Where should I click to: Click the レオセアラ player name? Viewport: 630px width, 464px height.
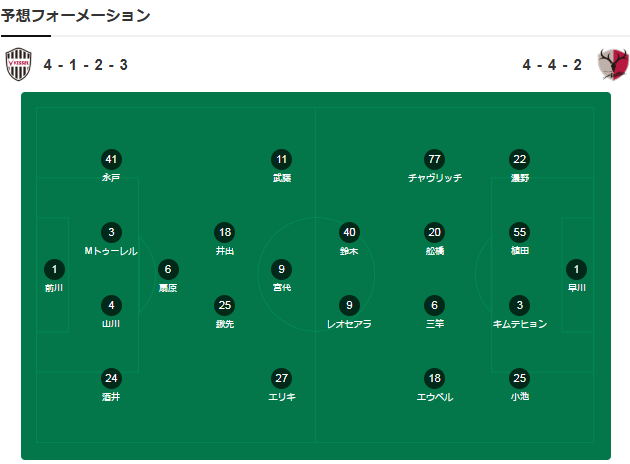(x=349, y=324)
